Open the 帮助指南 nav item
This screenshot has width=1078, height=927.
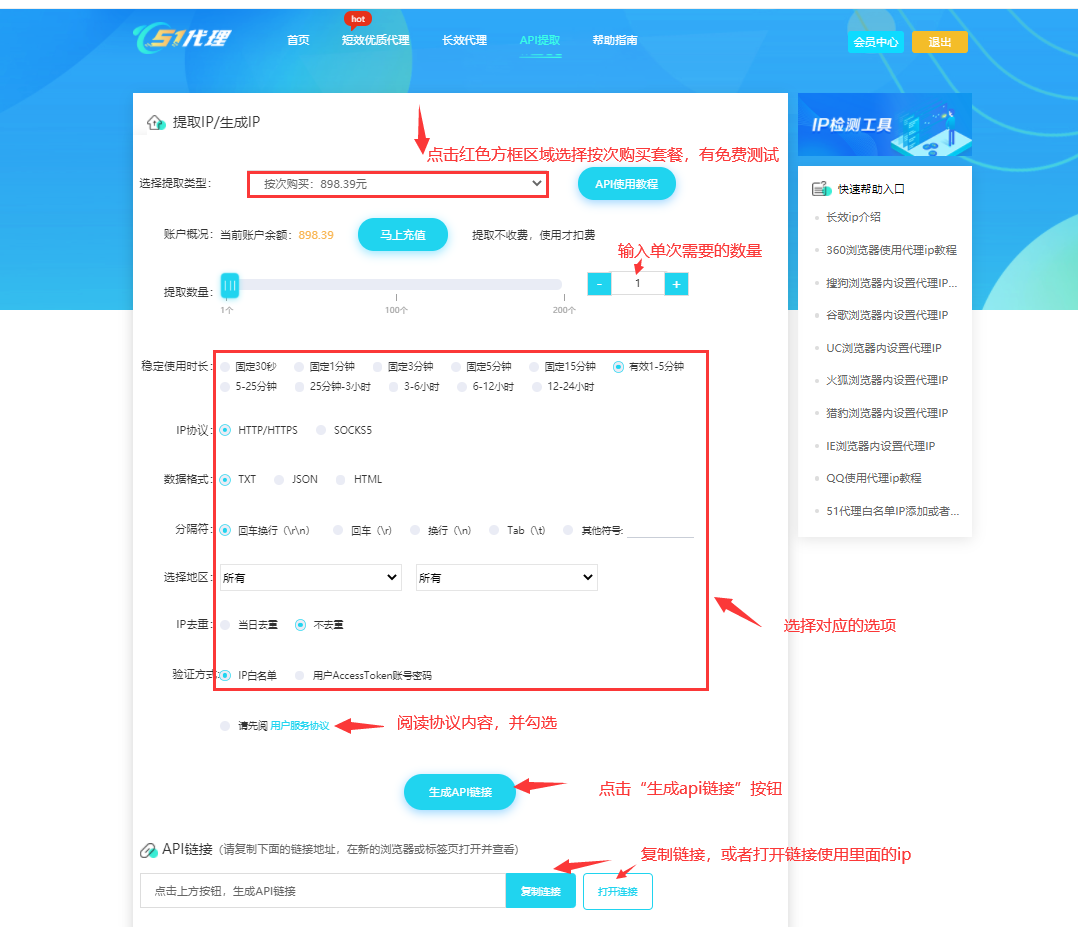click(x=615, y=40)
